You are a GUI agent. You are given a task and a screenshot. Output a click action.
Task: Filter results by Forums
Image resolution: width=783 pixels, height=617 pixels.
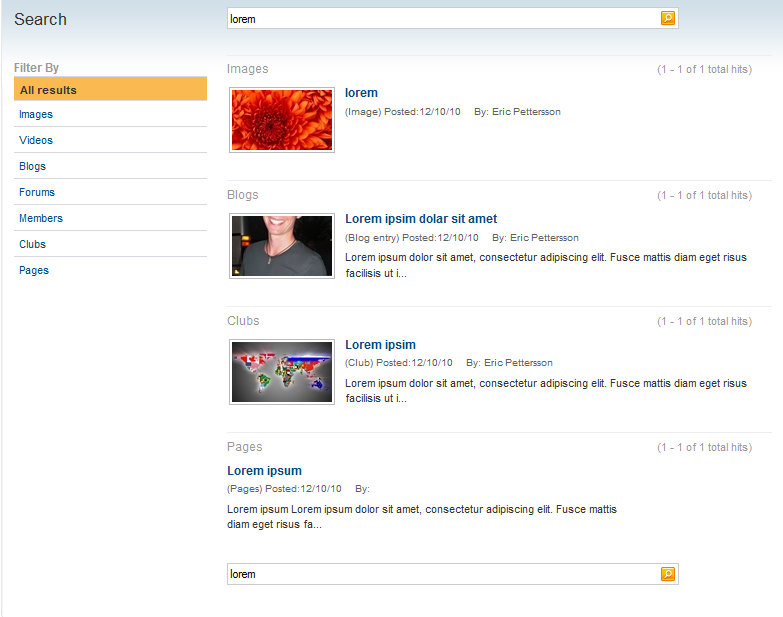click(x=37, y=193)
